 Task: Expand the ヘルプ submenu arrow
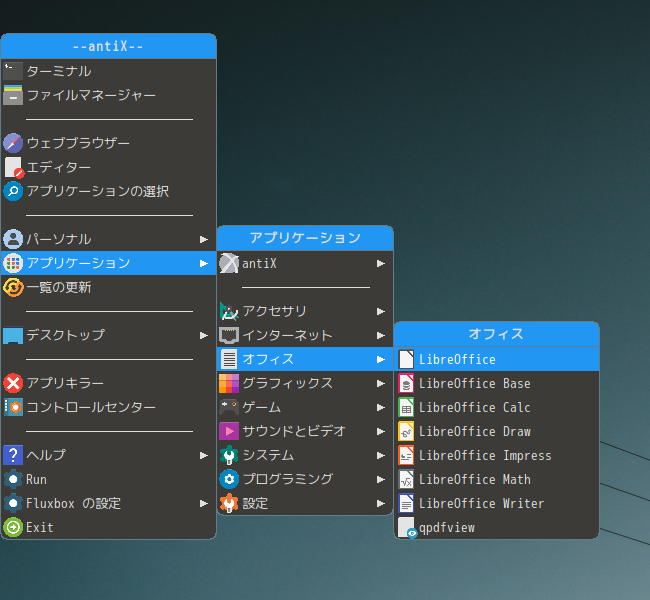[x=204, y=455]
